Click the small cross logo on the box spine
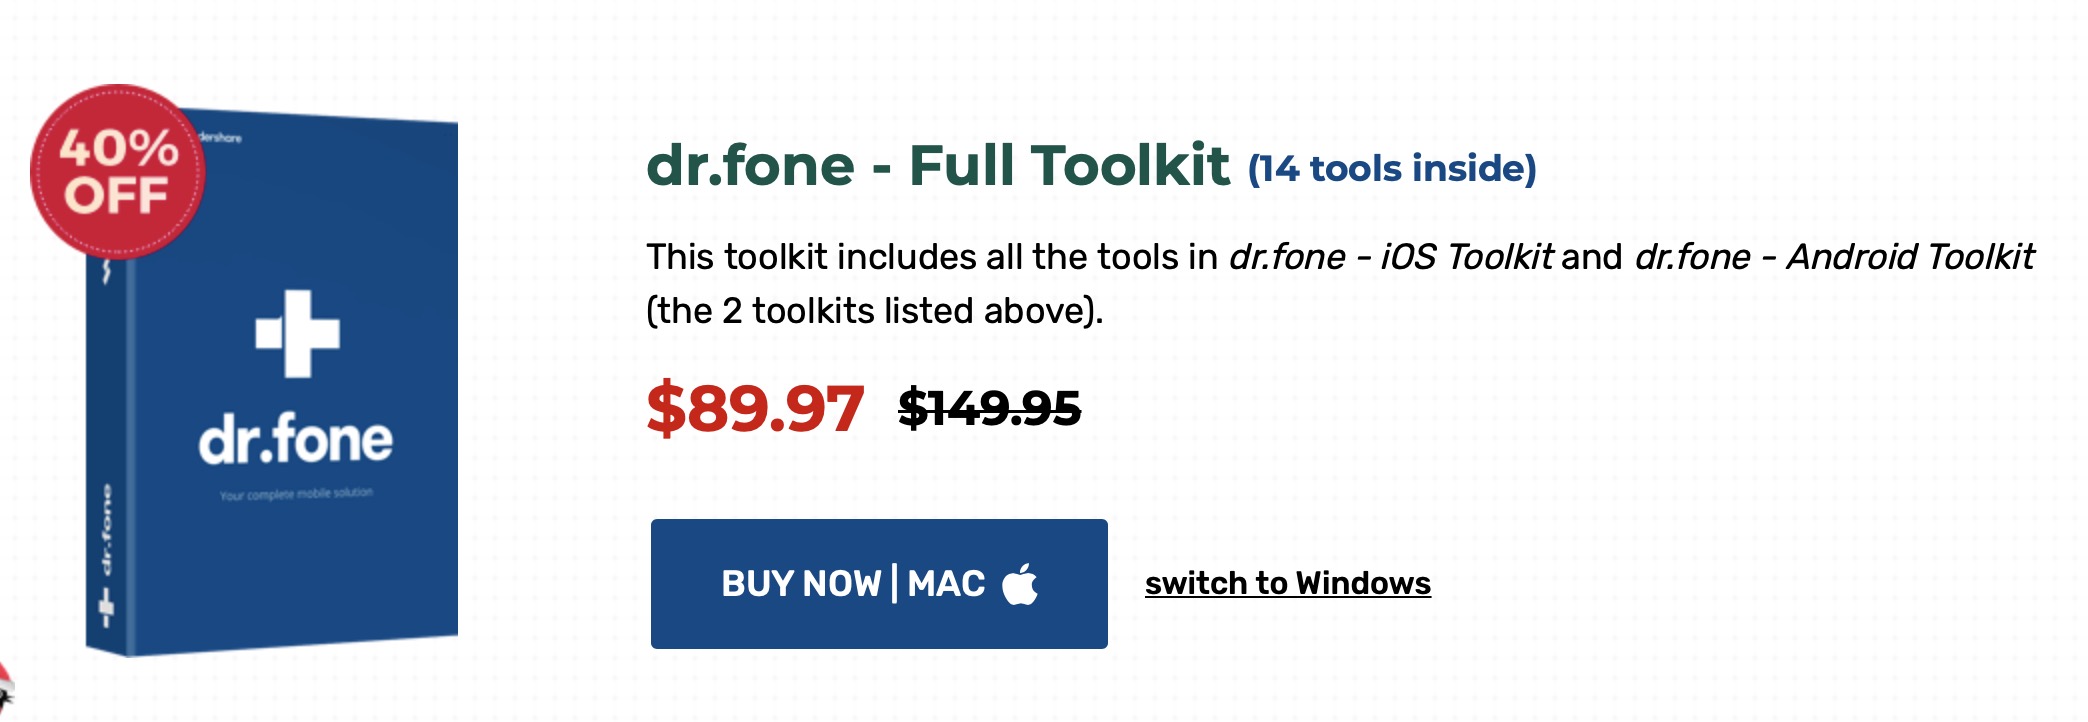2088x722 pixels. pos(106,607)
